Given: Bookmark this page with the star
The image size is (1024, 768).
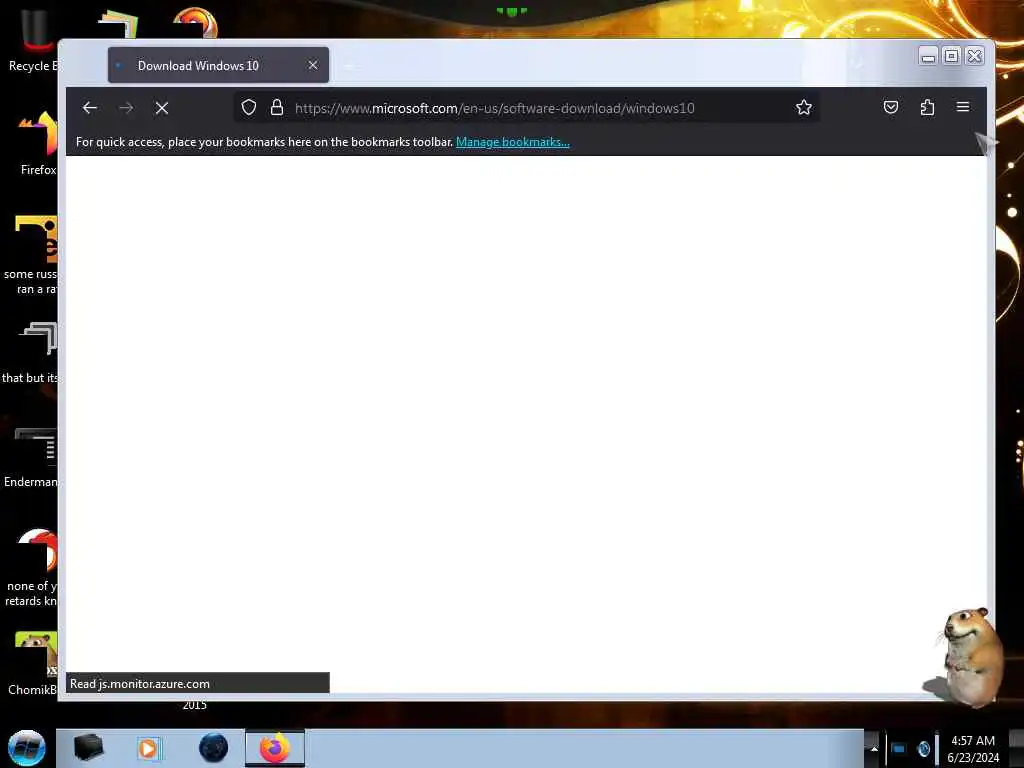Looking at the screenshot, I should point(804,108).
